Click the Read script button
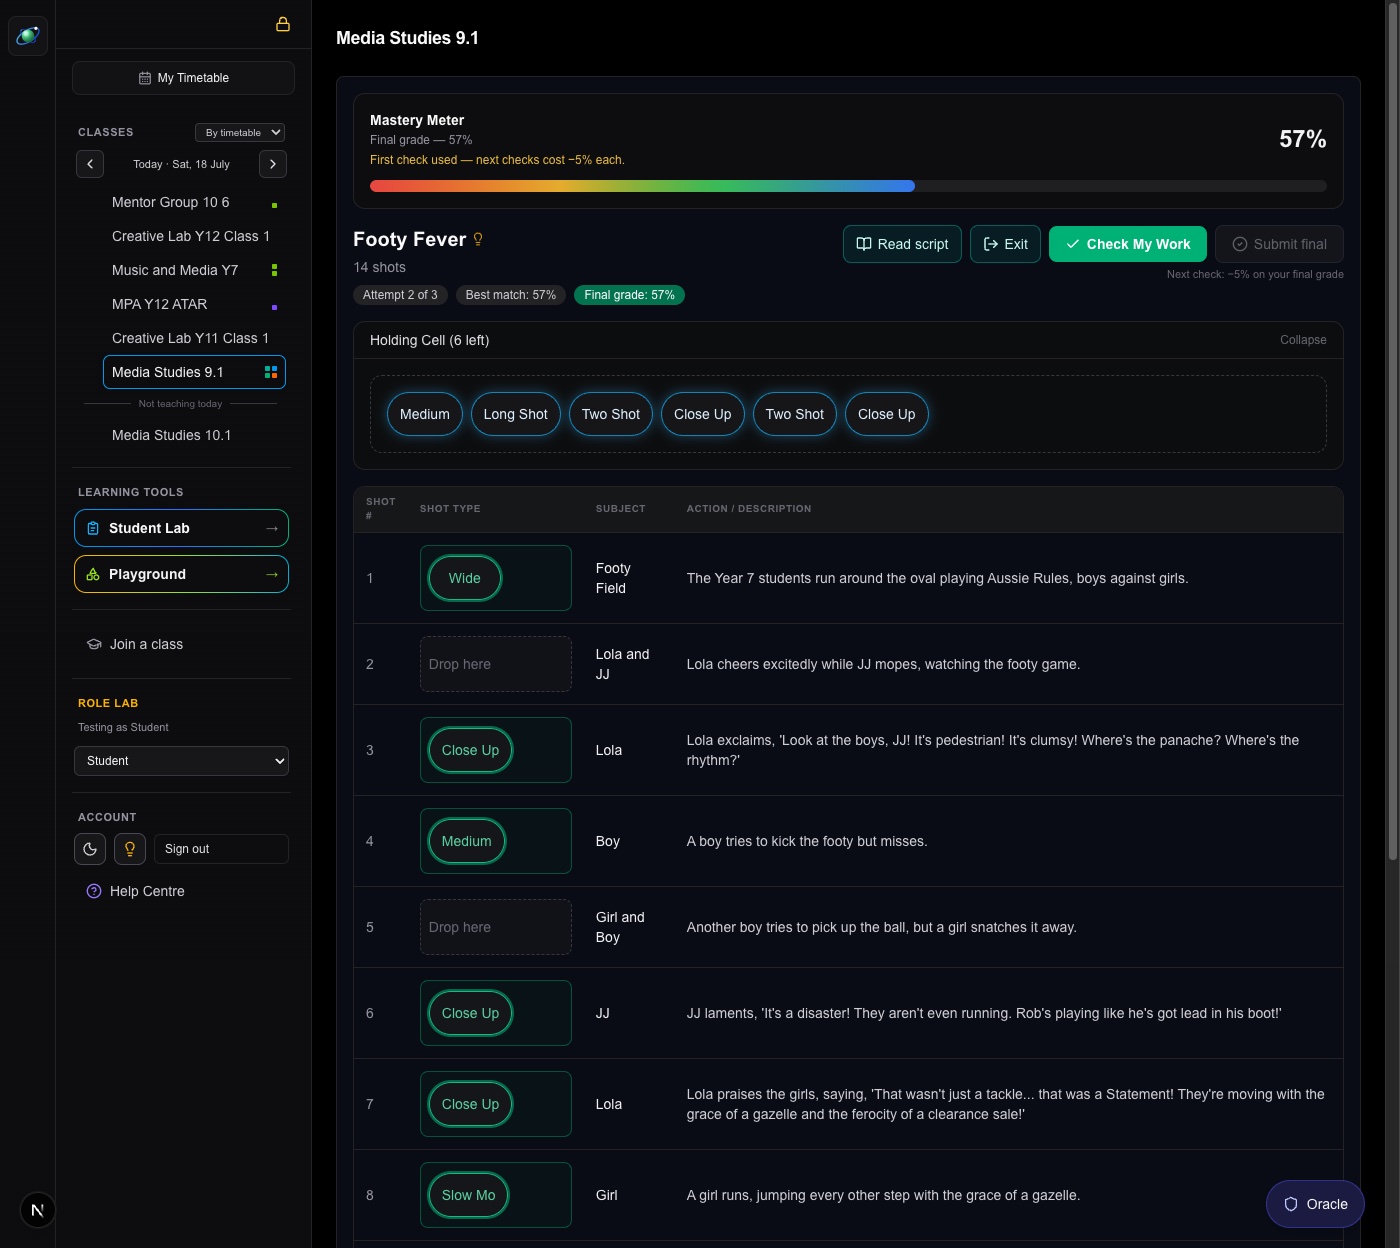This screenshot has width=1400, height=1248. 903,244
